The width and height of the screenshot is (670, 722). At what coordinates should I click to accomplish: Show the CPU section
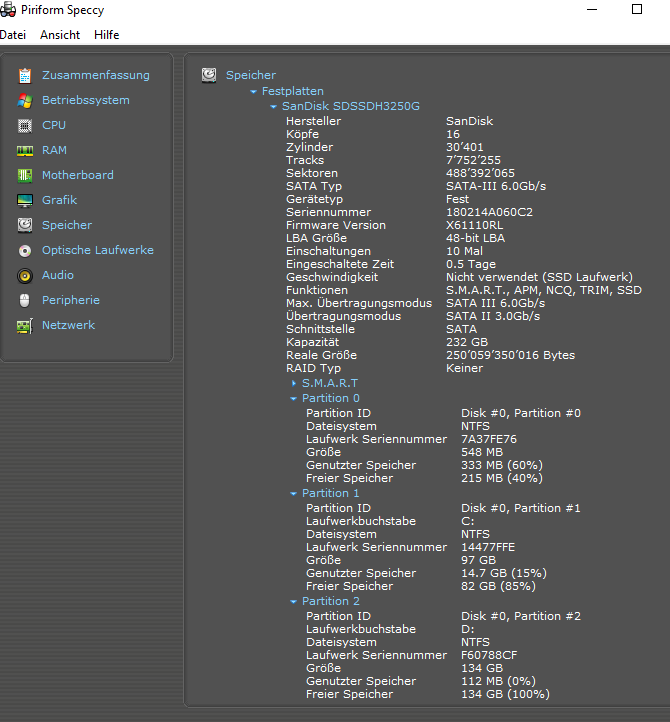coord(54,125)
